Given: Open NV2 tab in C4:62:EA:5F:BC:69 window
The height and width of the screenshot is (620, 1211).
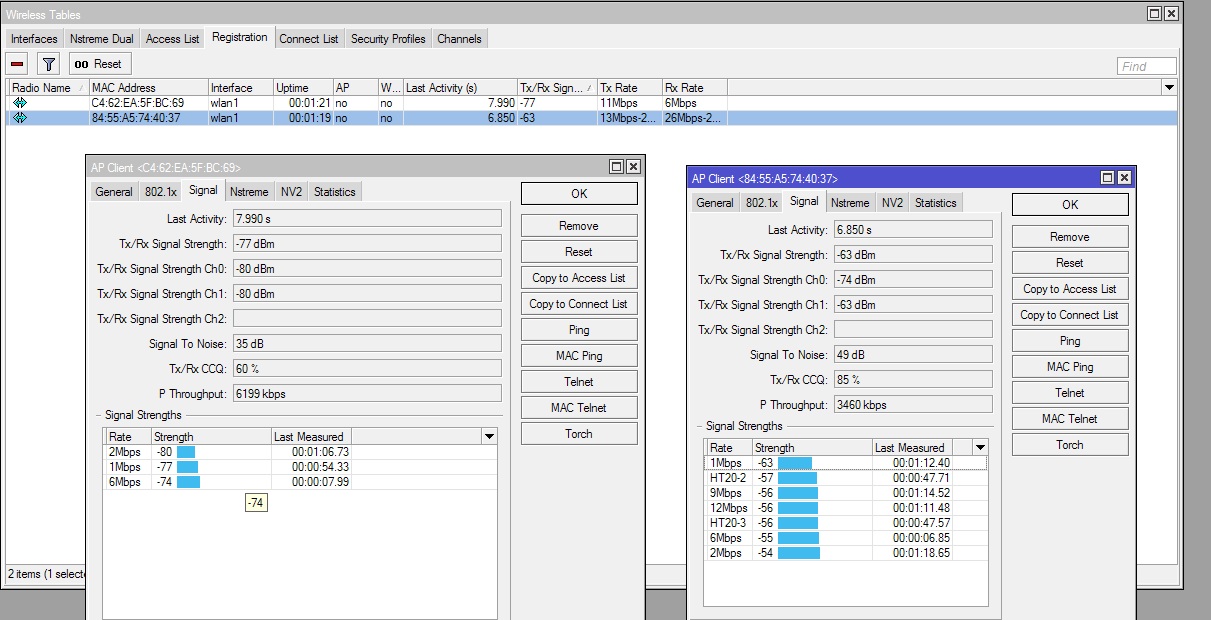Looking at the screenshot, I should point(291,192).
